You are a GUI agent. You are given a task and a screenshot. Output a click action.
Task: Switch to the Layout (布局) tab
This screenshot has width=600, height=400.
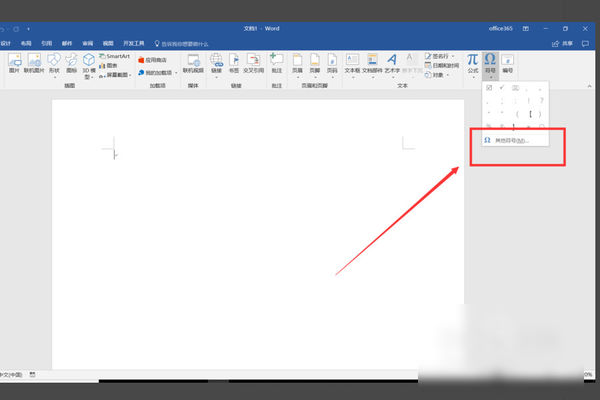point(26,43)
